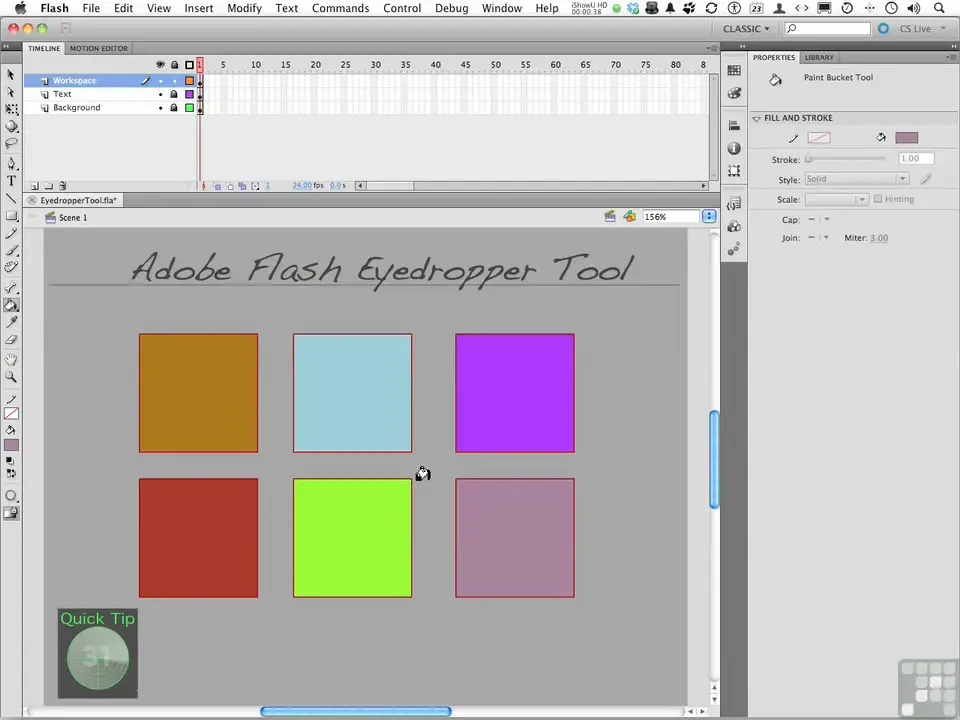Viewport: 960px width, 720px height.
Task: Select the Paint Bucket tool in toolbox
Action: pos(11,305)
